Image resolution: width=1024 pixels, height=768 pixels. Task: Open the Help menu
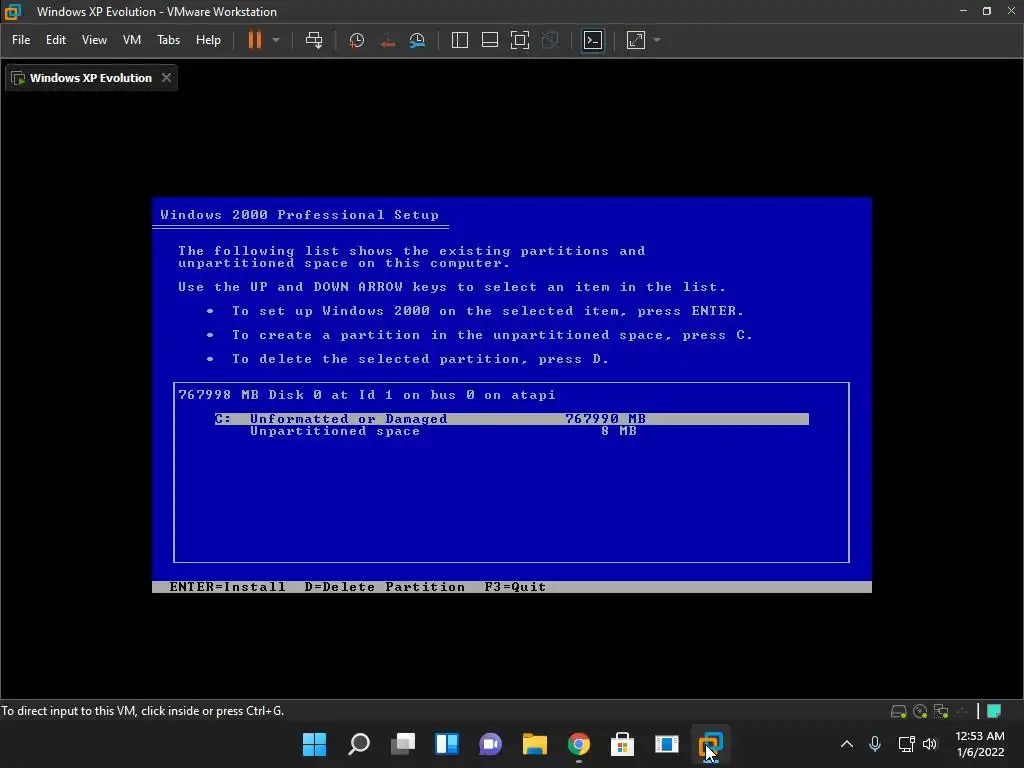point(208,40)
